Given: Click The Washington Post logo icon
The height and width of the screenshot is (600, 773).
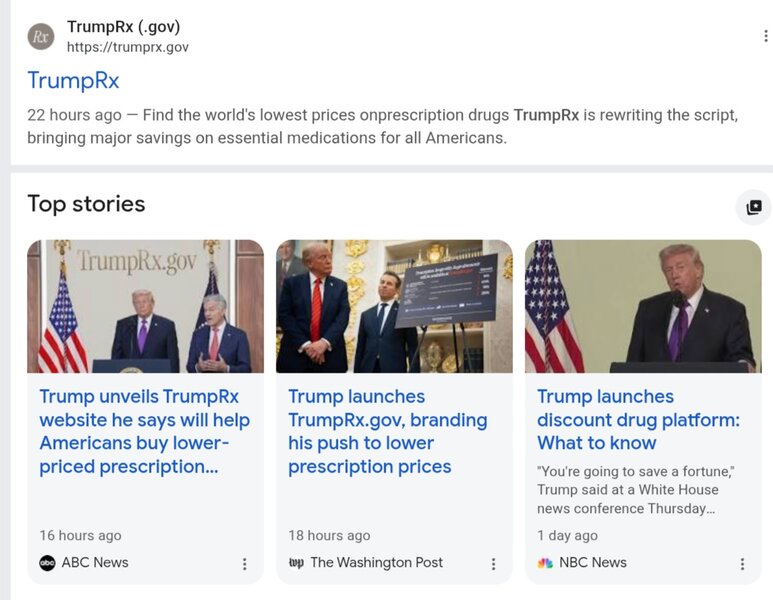Looking at the screenshot, I should [296, 563].
